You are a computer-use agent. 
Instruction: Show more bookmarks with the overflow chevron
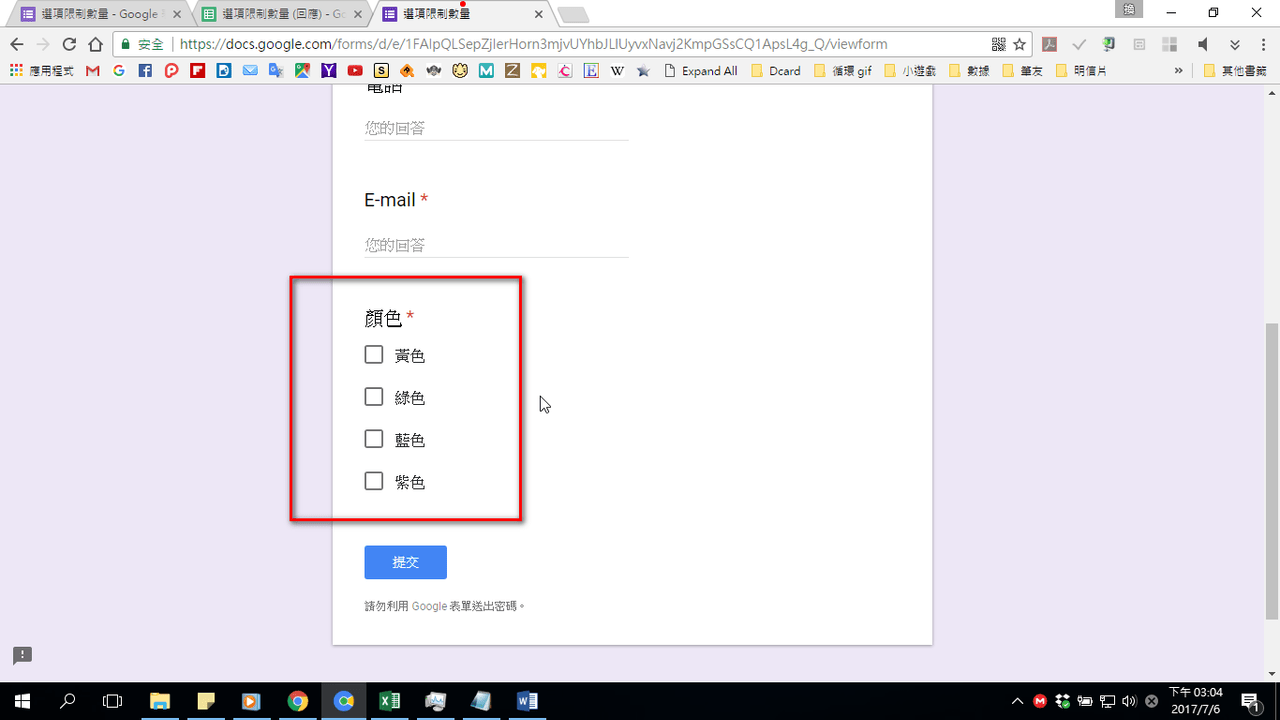point(1179,71)
